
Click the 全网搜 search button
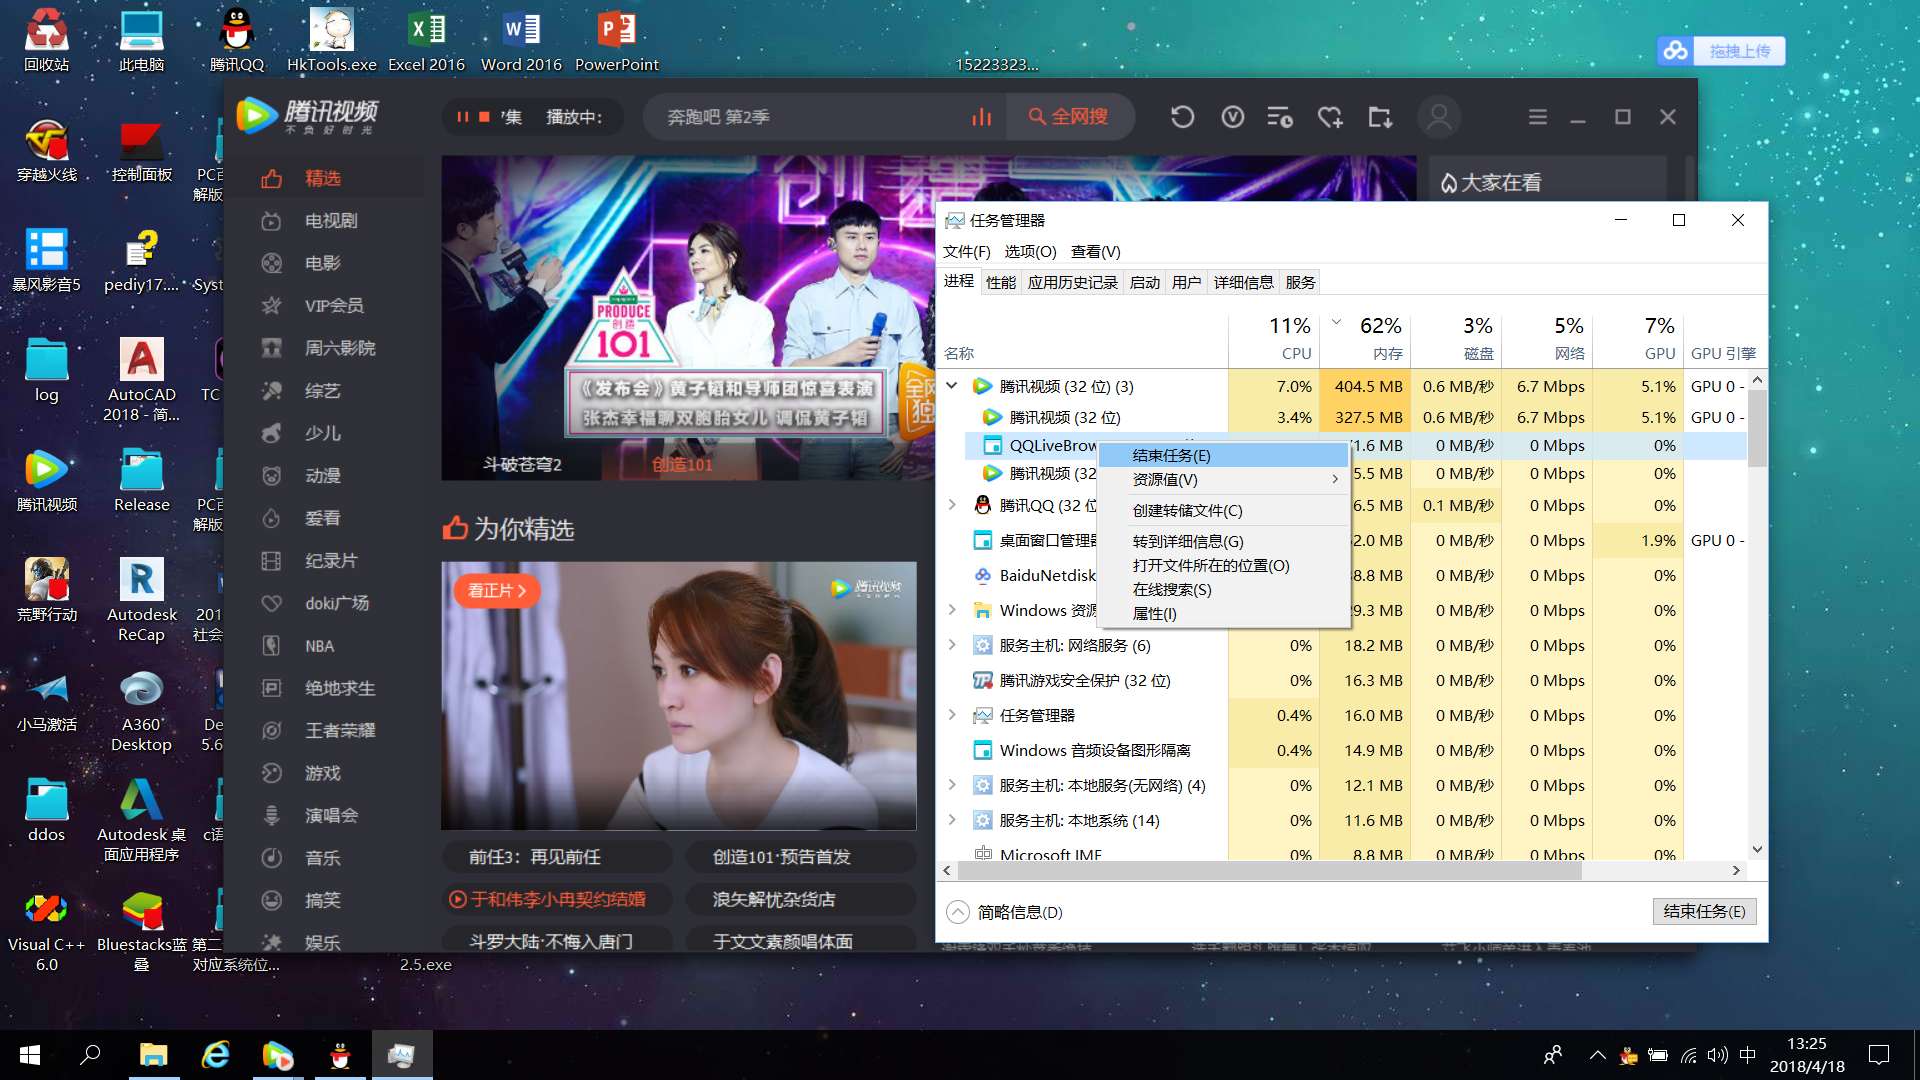[x=1068, y=117]
